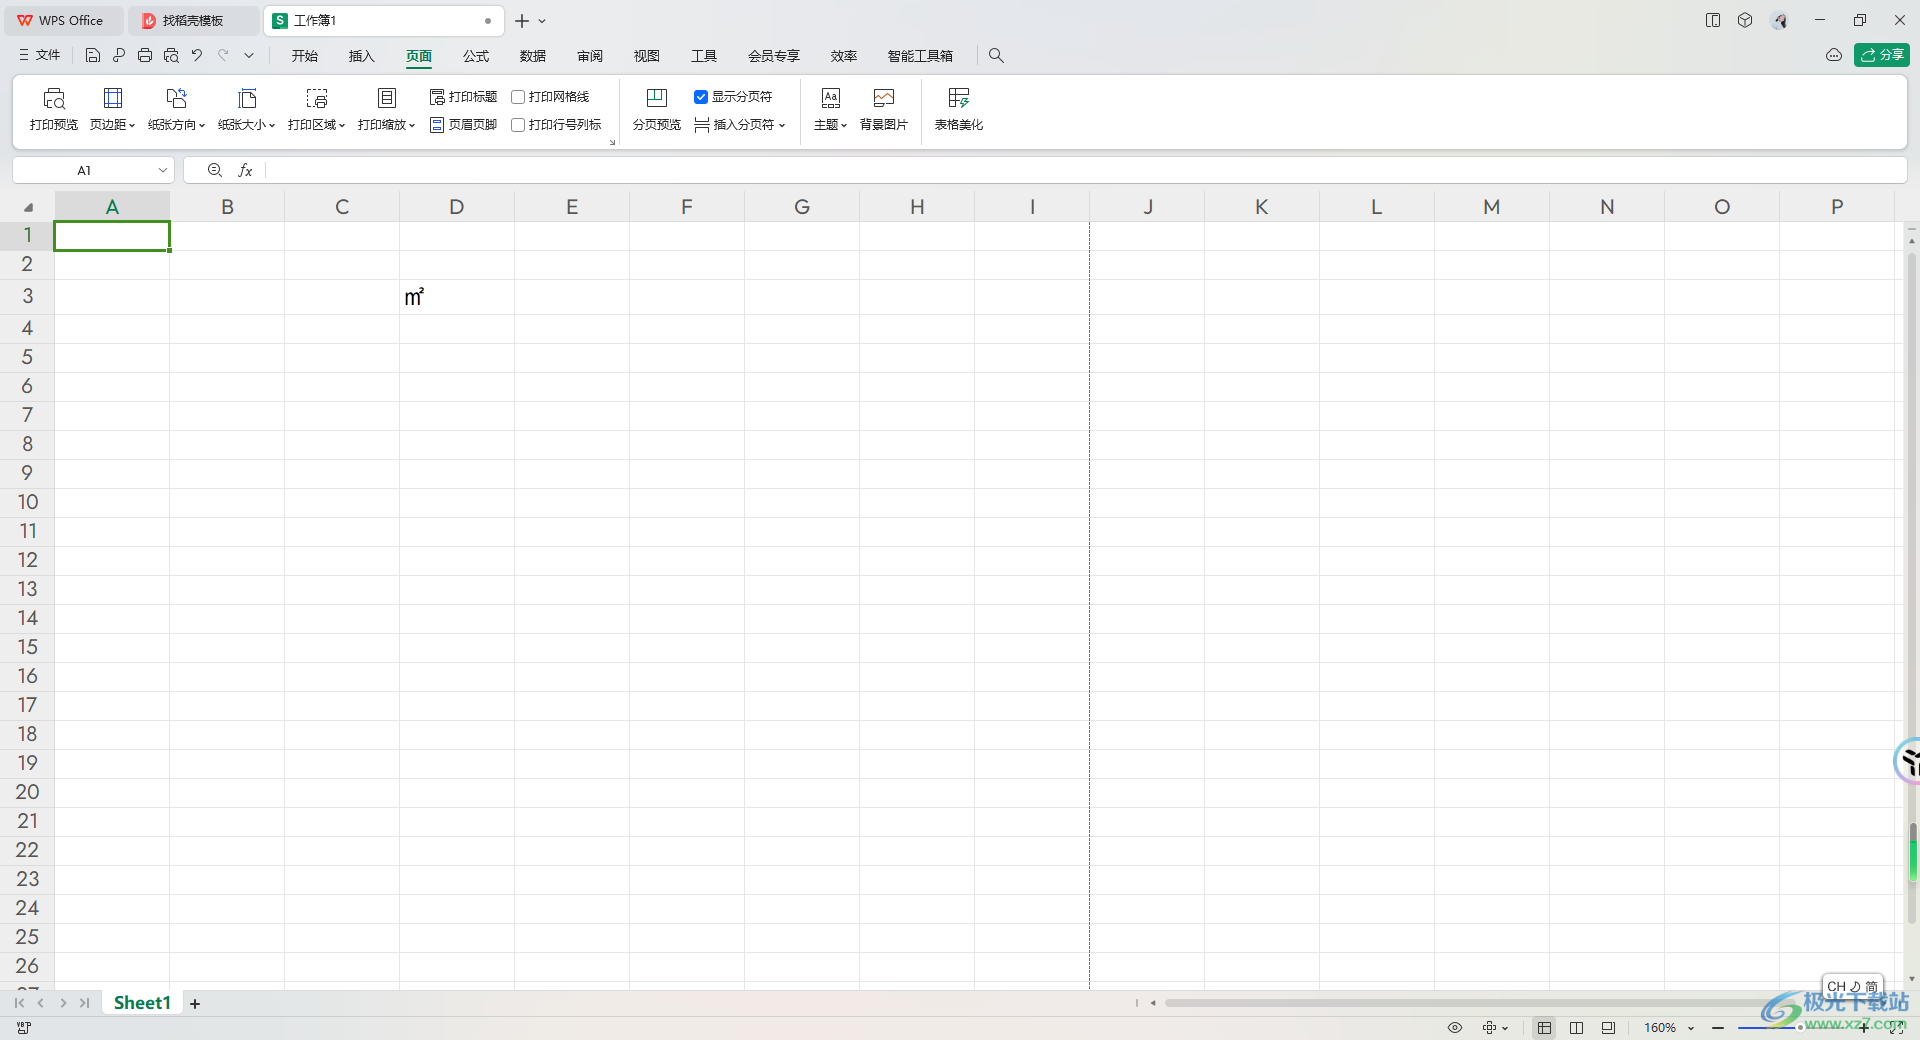Viewport: 1920px width, 1040px height.
Task: Click the horizontal scrollbar
Action: pyautogui.click(x=1480, y=1003)
